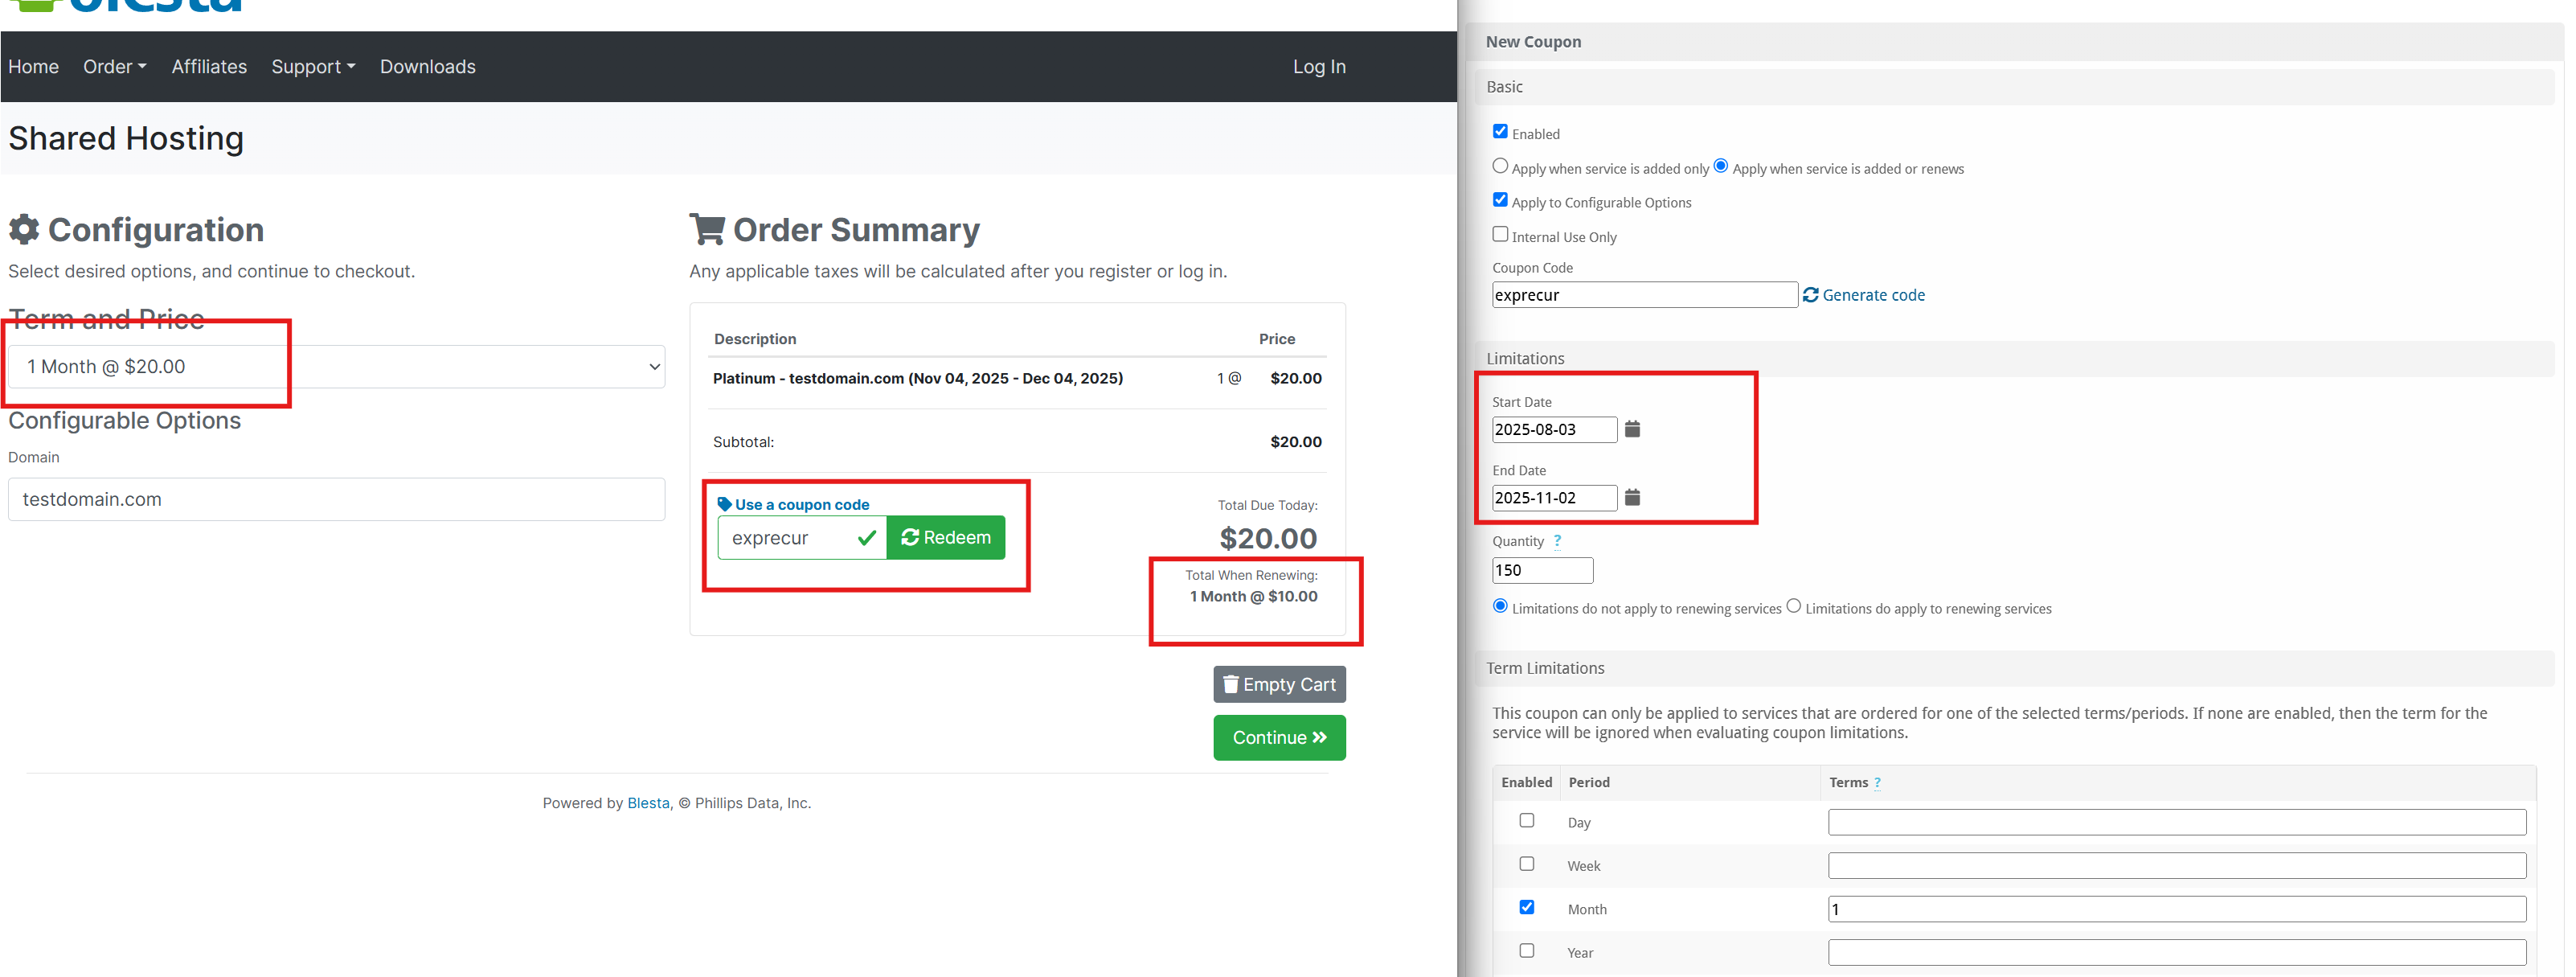The image size is (2576, 977).
Task: Click the Empty Cart button
Action: pos(1279,685)
